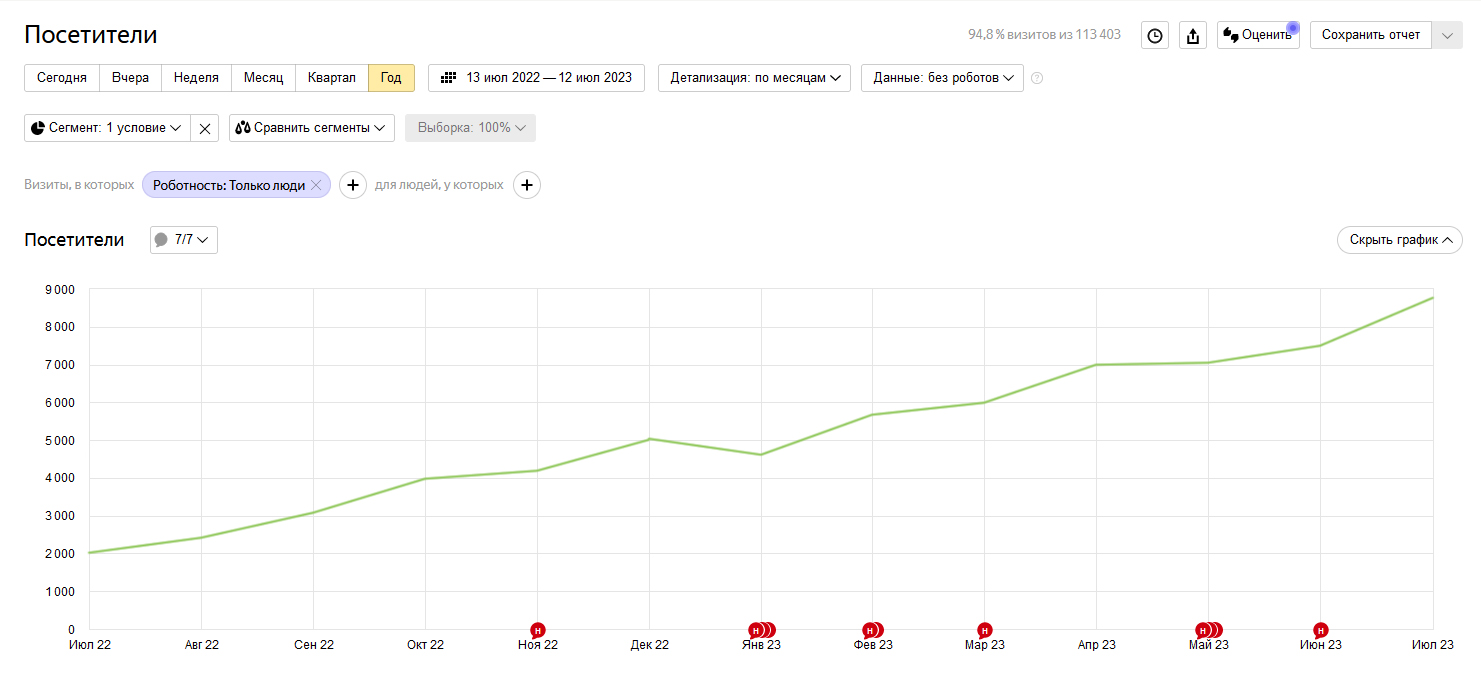1481x700 pixels.
Task: Click the Посетители page title
Action: [91, 35]
